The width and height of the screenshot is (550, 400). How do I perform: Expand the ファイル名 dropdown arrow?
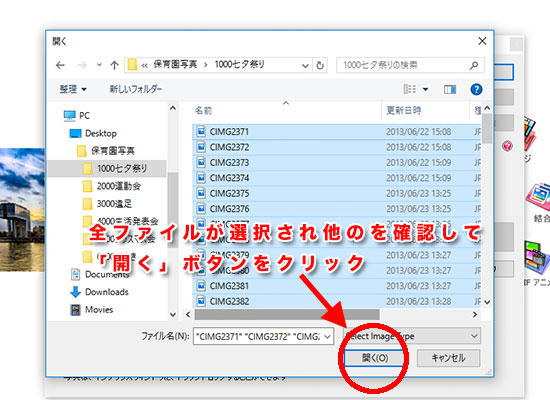328,337
